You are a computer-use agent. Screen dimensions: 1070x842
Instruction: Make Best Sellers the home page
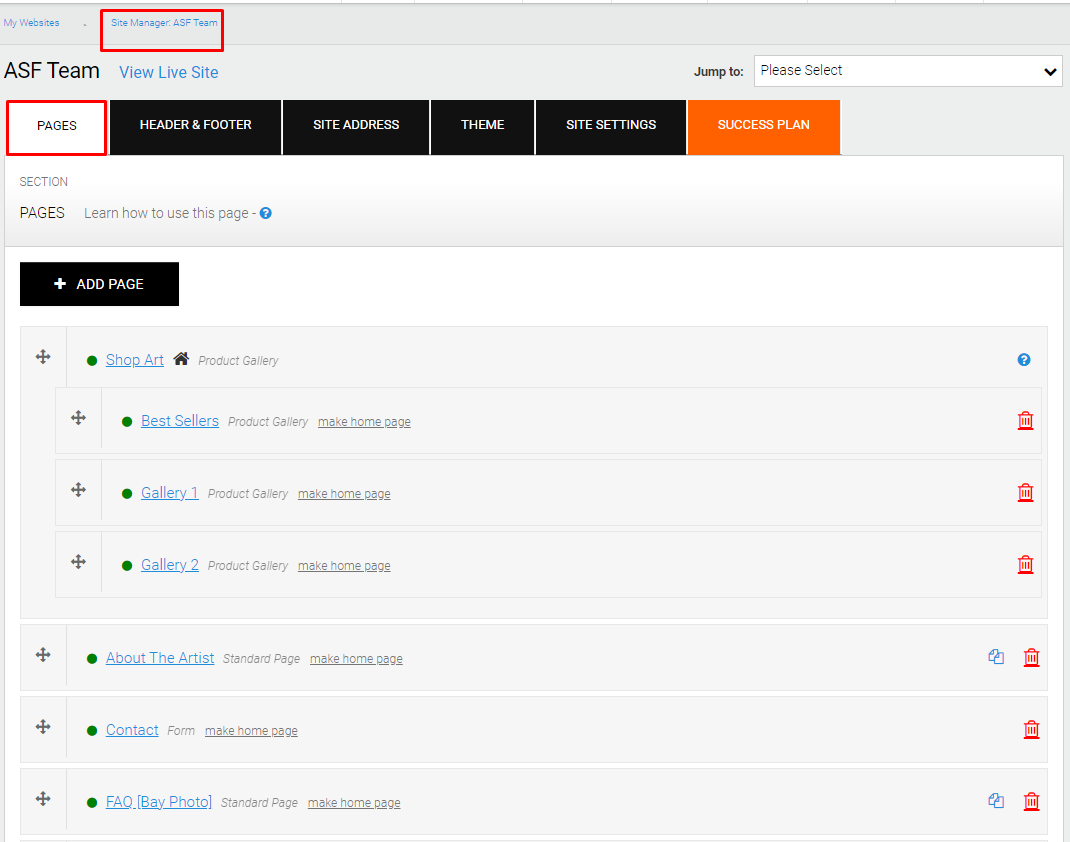[x=364, y=422]
